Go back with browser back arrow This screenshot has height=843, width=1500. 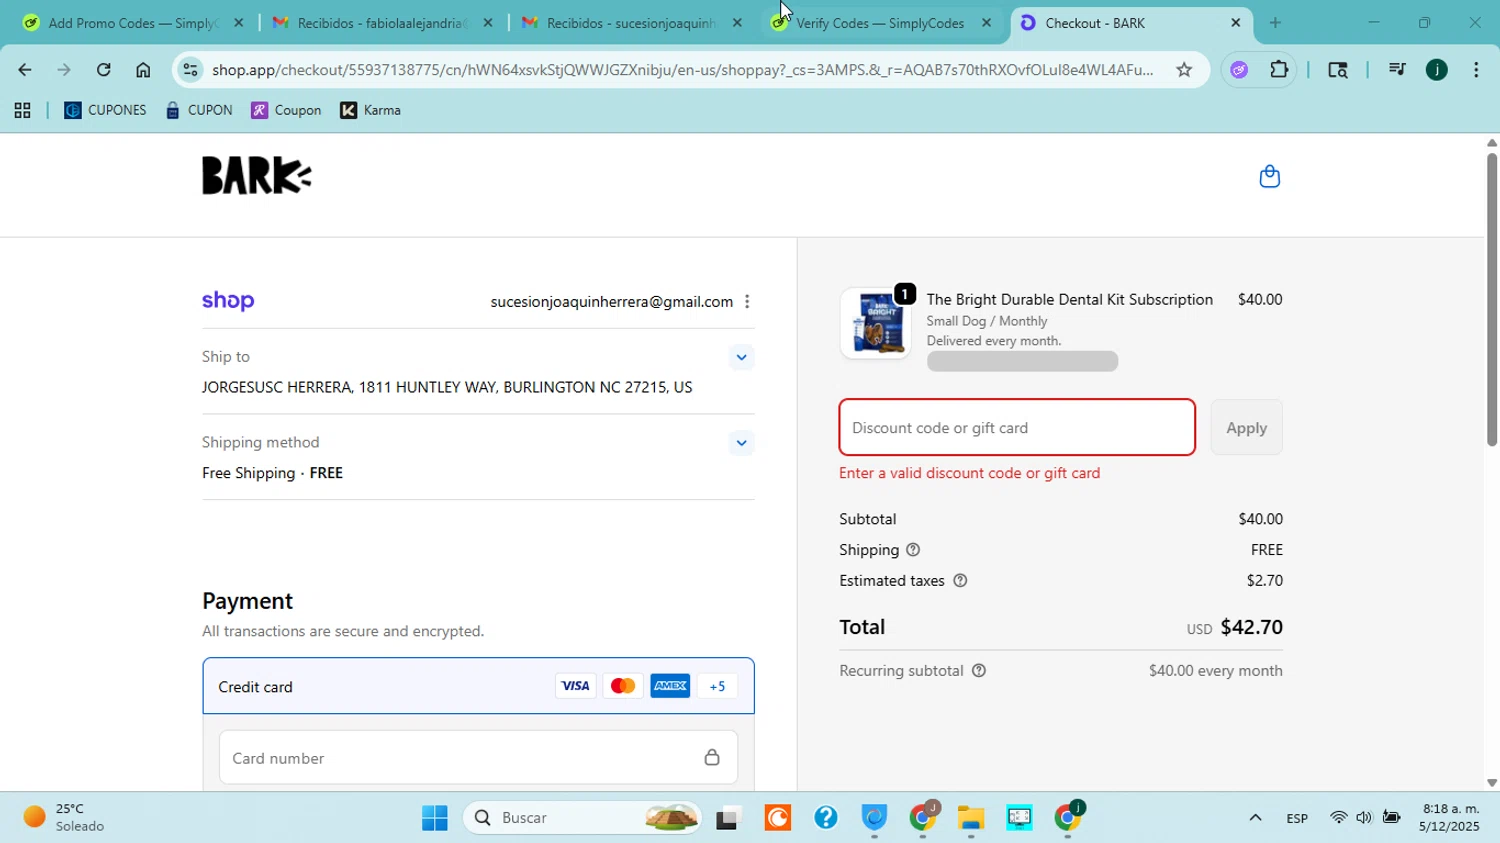click(24, 69)
